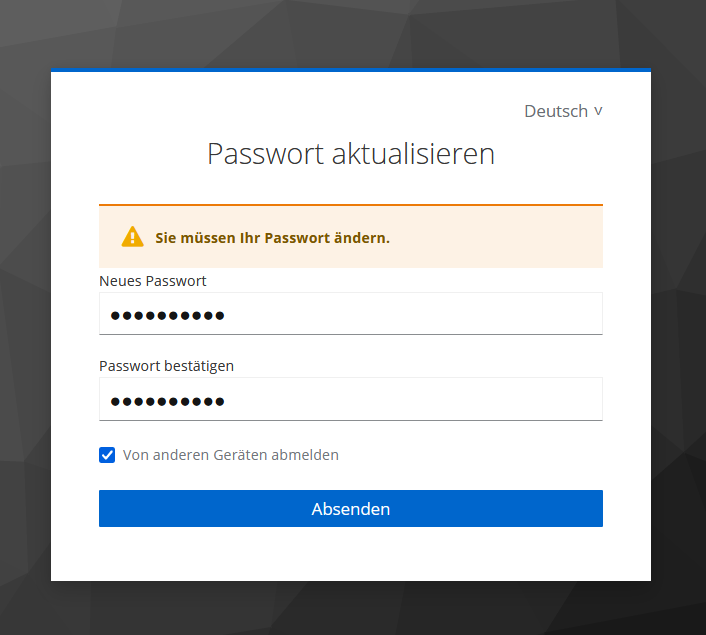The height and width of the screenshot is (635, 706).
Task: Expand the chevron beside Deutsch
Action: [598, 111]
